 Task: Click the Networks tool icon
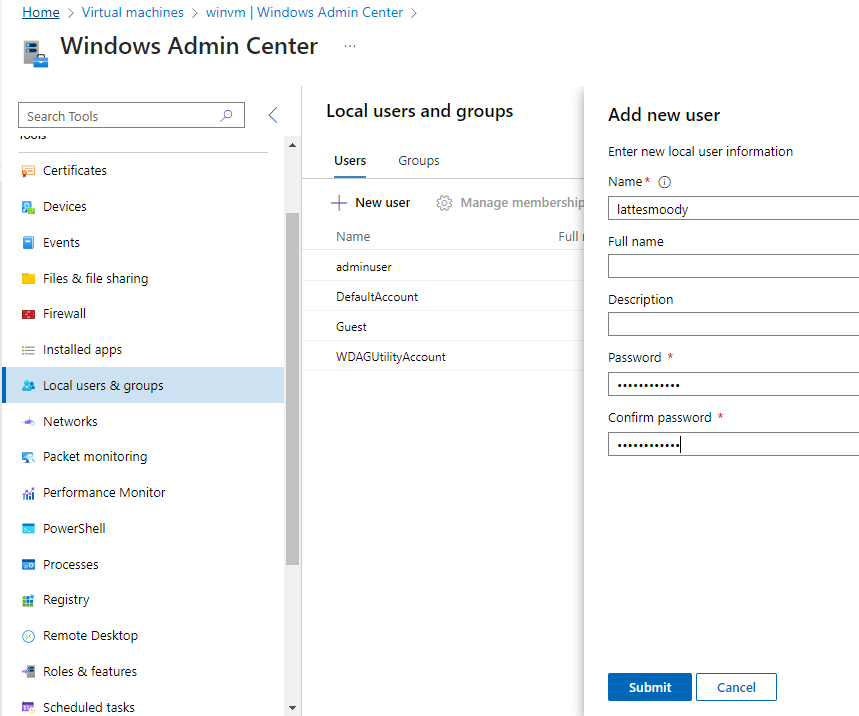pyautogui.click(x=28, y=422)
